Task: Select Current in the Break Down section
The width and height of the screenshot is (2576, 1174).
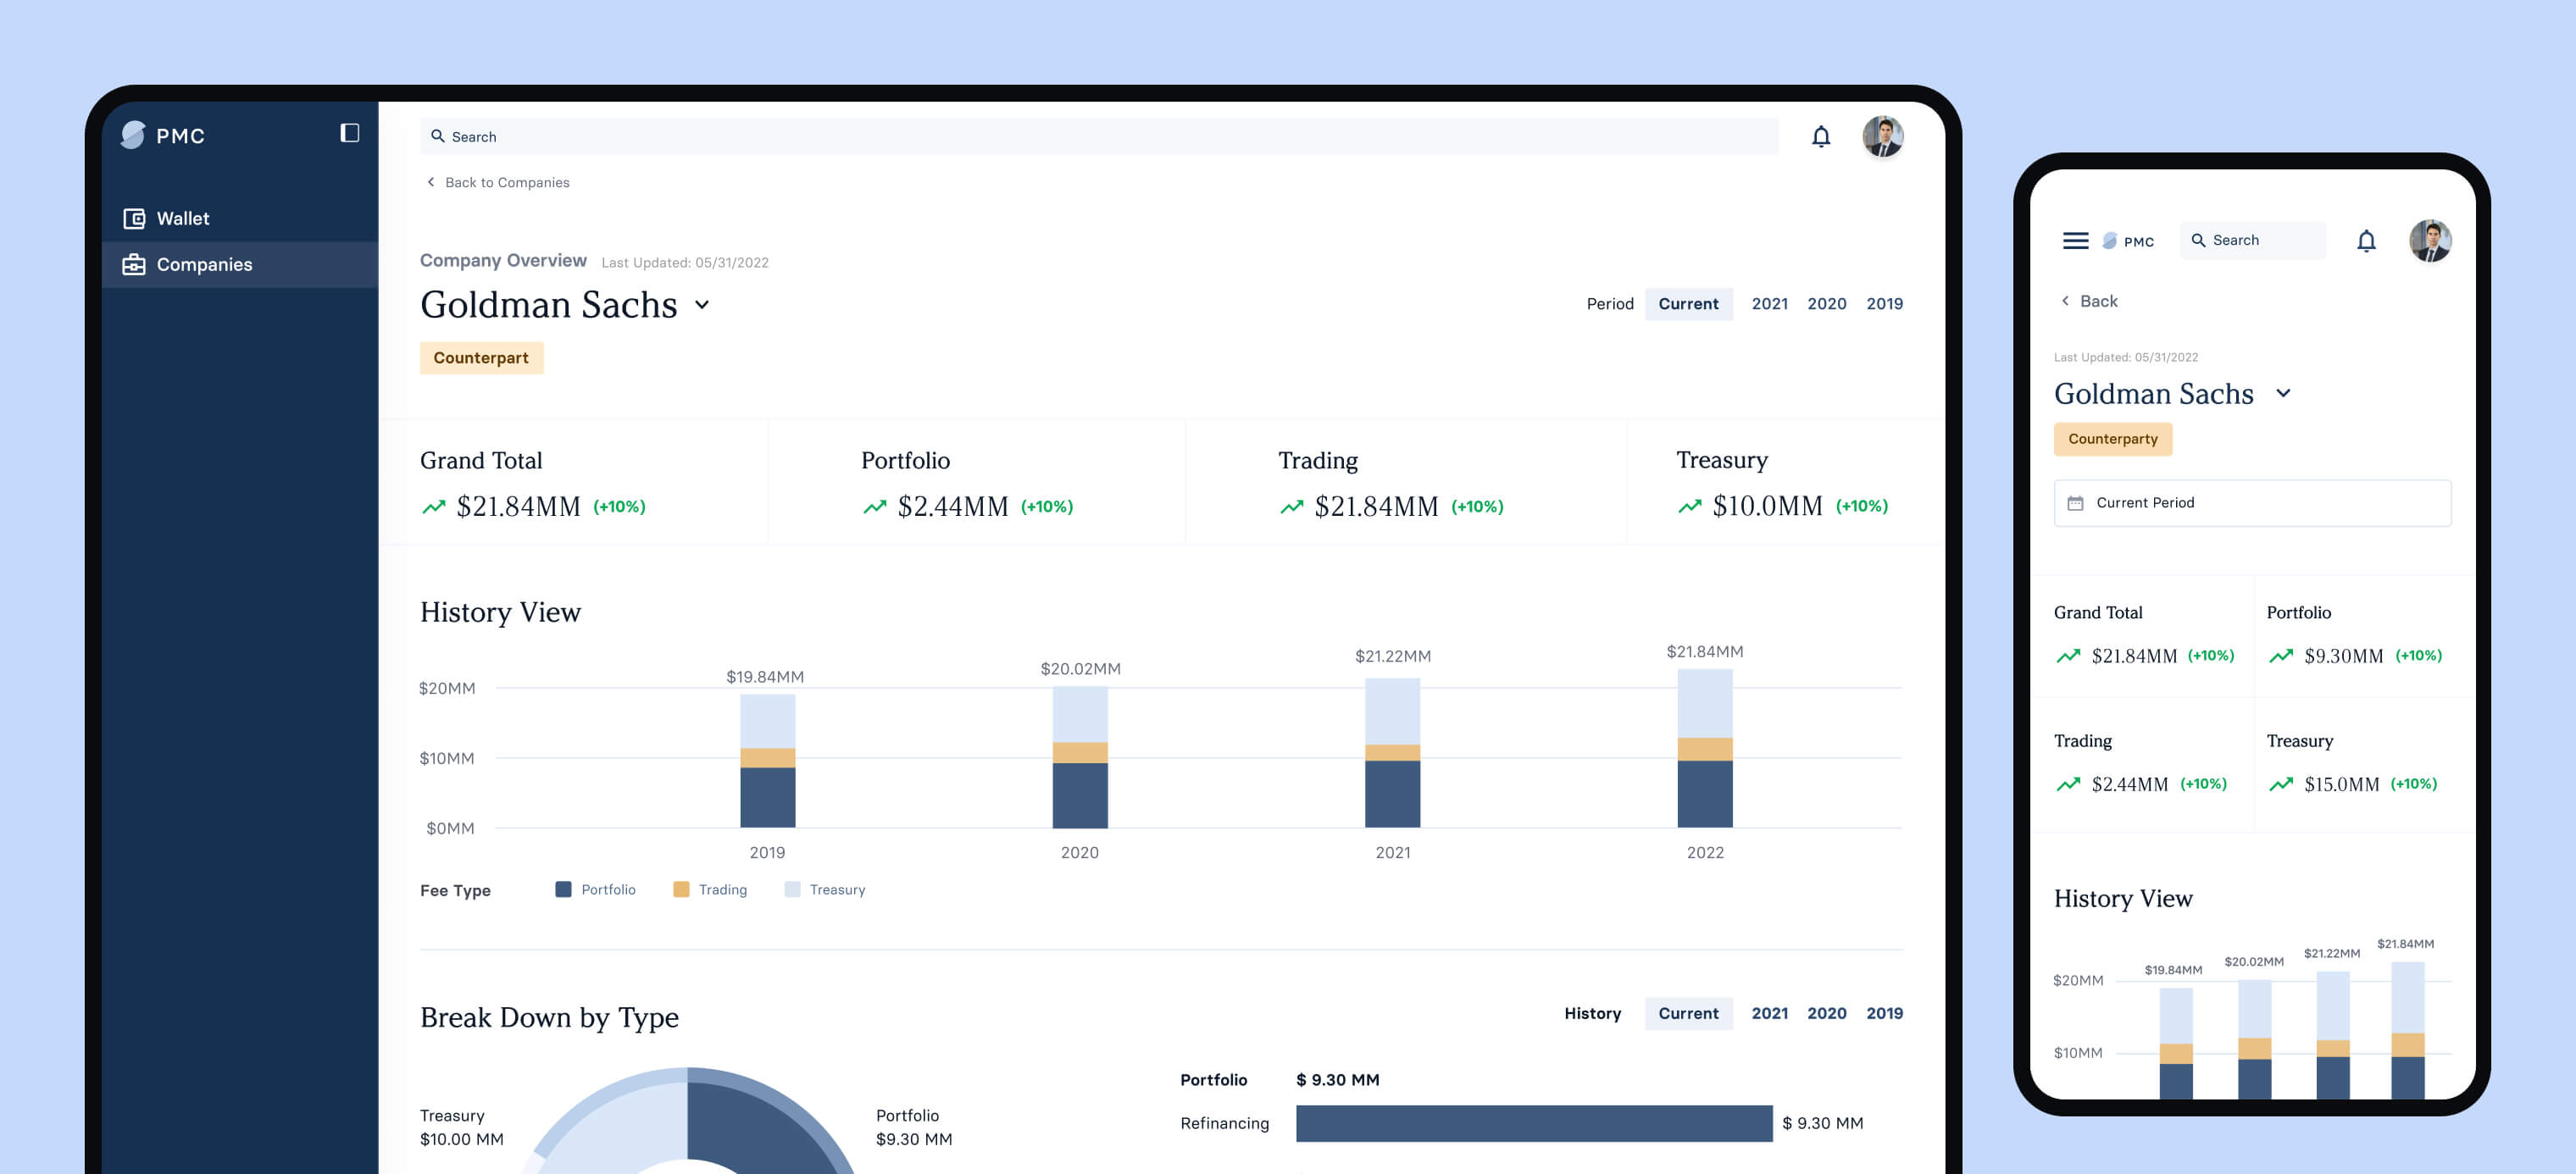Action: pos(1687,1013)
